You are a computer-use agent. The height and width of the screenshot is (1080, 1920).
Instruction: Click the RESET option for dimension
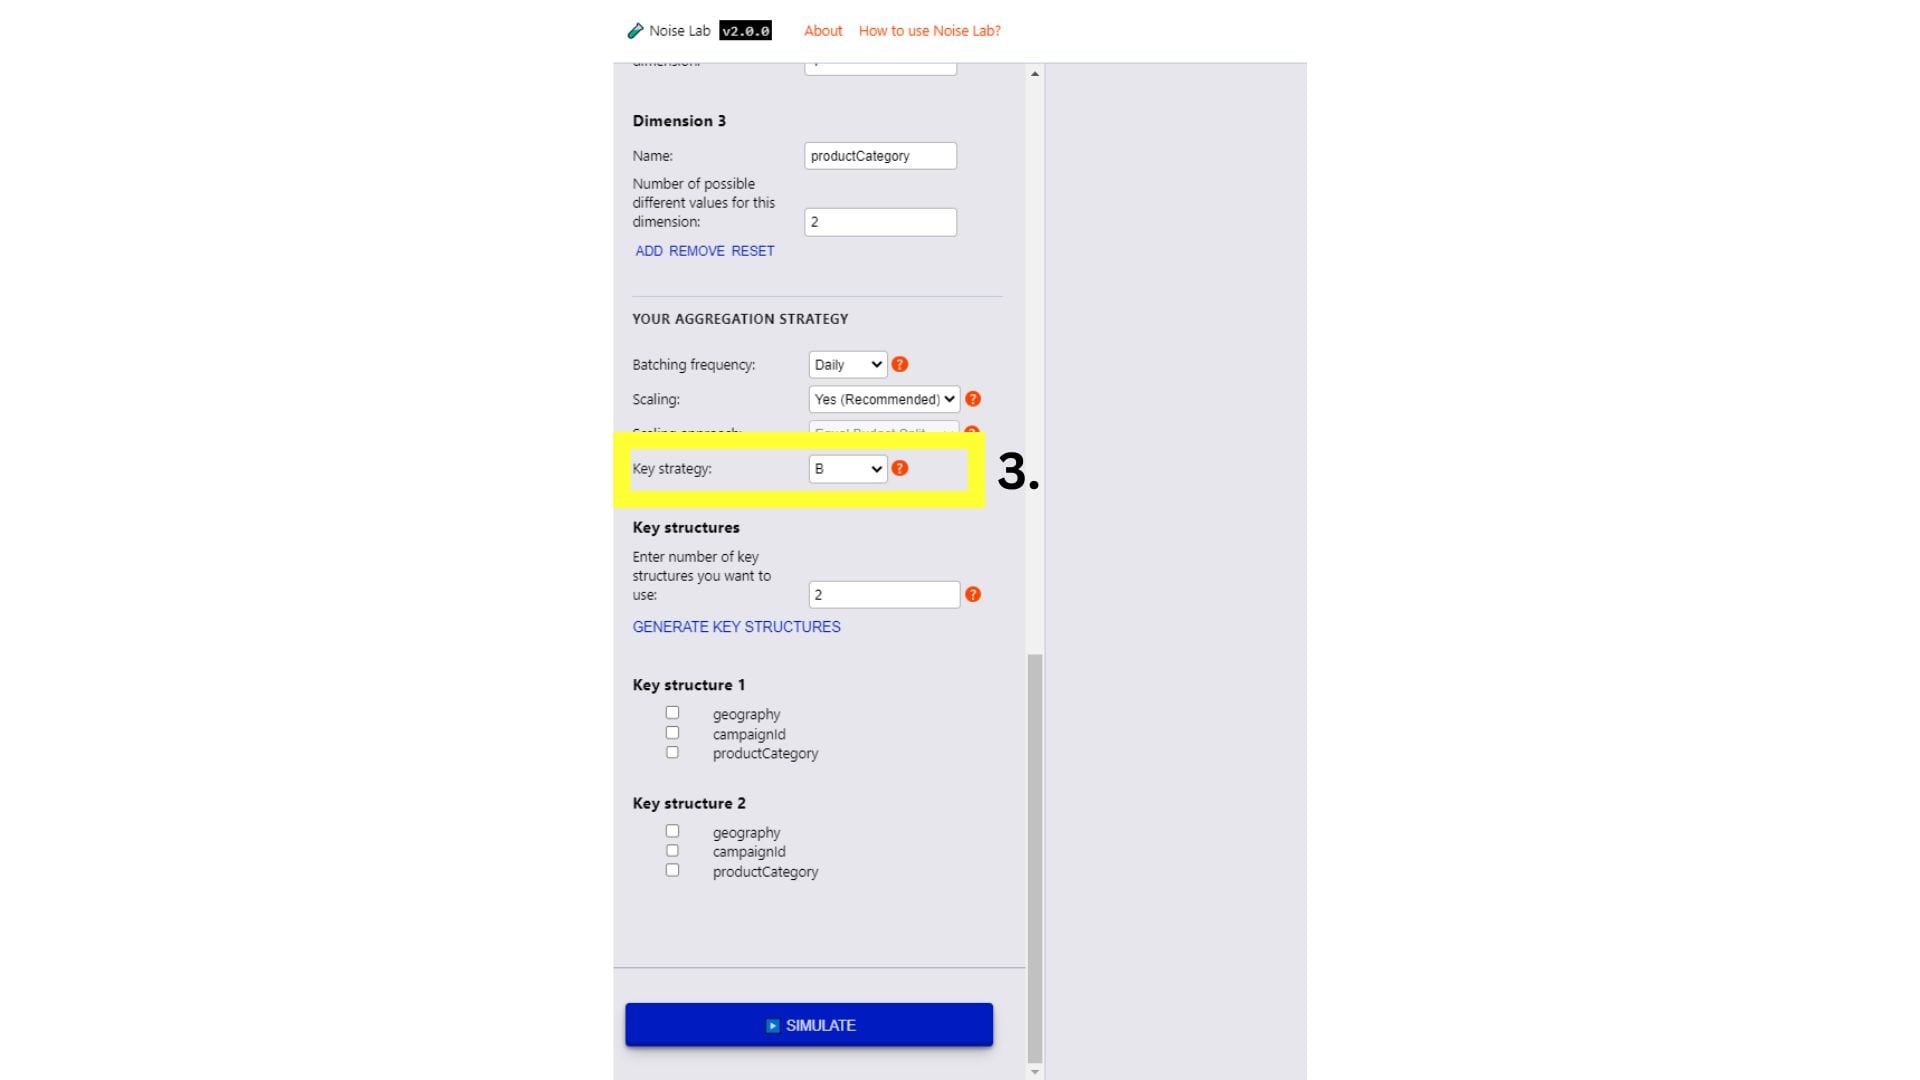coord(754,251)
